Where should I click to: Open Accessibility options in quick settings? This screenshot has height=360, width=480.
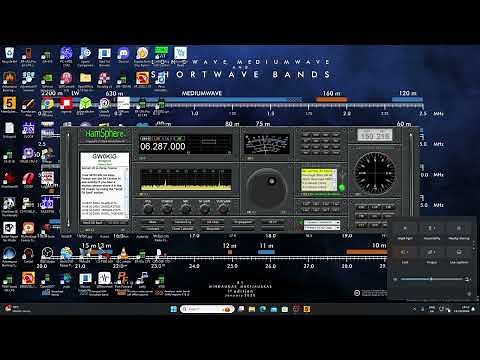tap(432, 229)
